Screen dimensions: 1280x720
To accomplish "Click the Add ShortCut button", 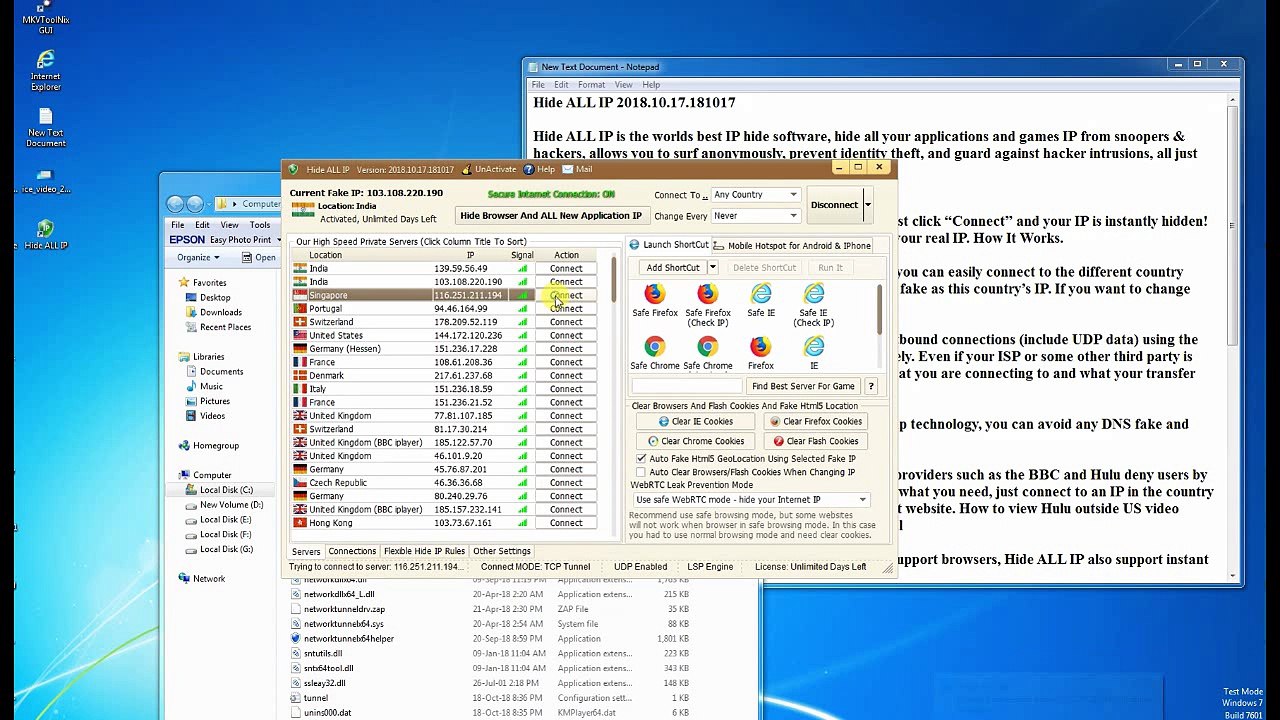I will pyautogui.click(x=672, y=268).
